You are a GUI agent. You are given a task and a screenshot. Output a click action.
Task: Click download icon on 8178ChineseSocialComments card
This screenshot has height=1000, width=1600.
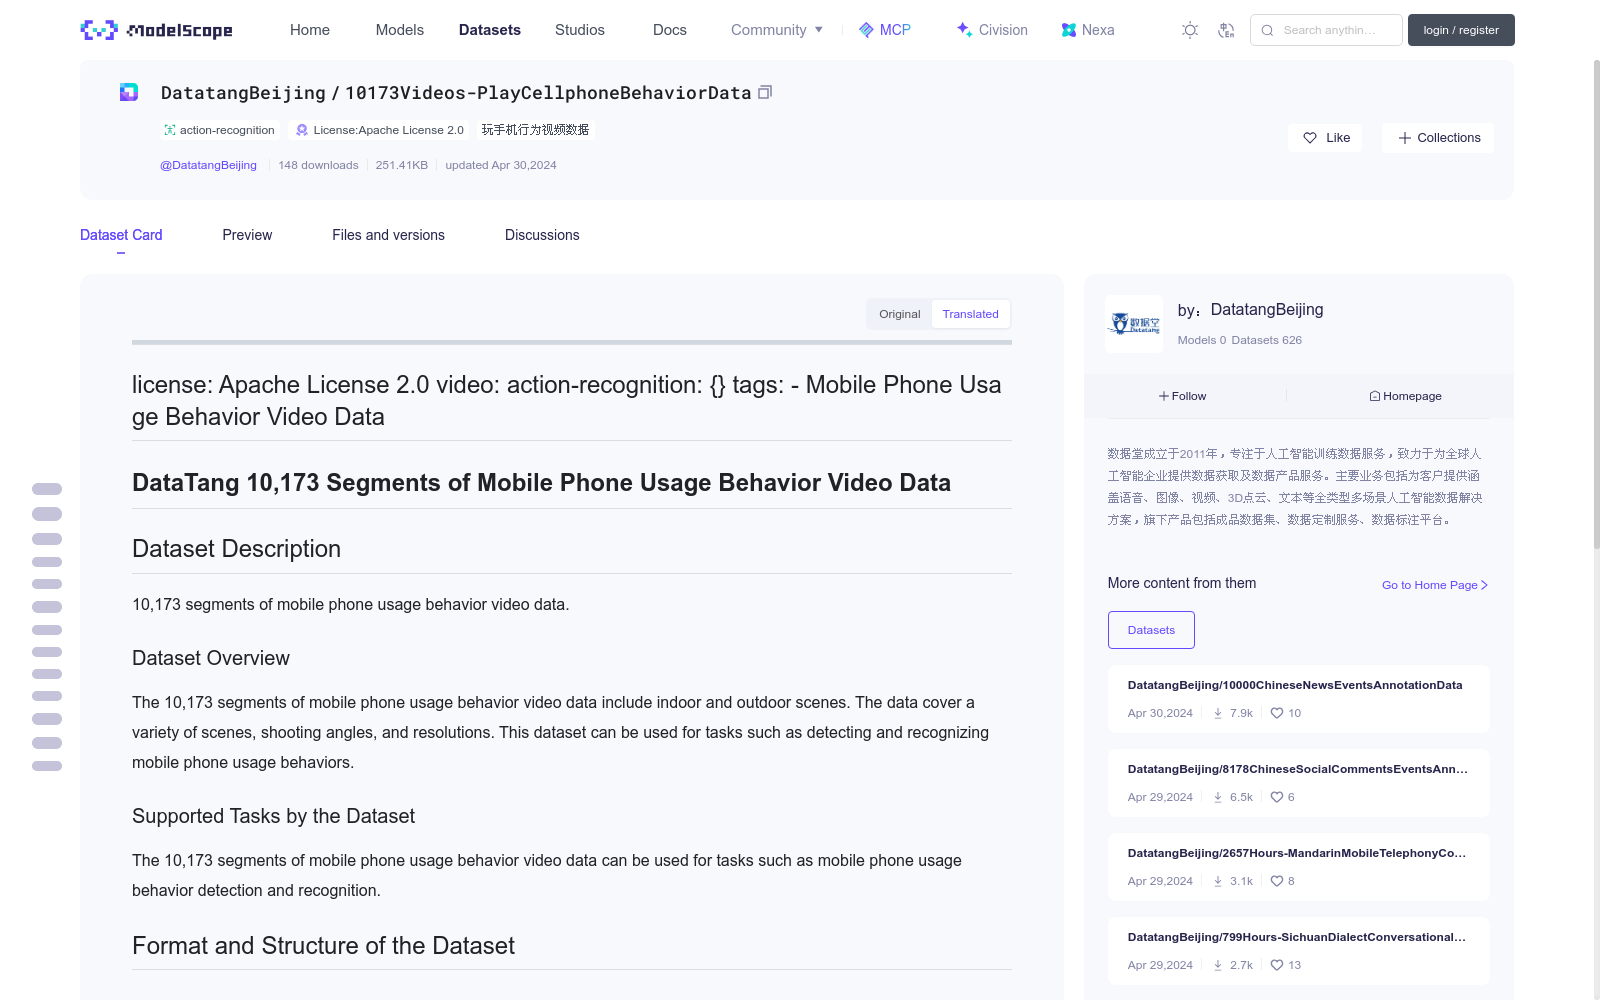point(1218,797)
